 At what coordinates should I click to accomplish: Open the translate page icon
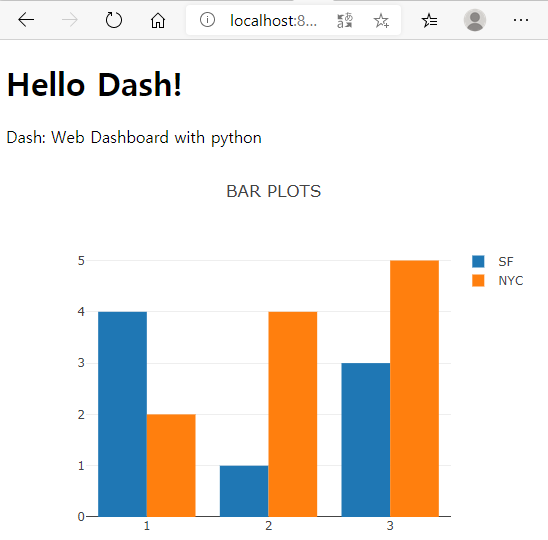[x=345, y=20]
